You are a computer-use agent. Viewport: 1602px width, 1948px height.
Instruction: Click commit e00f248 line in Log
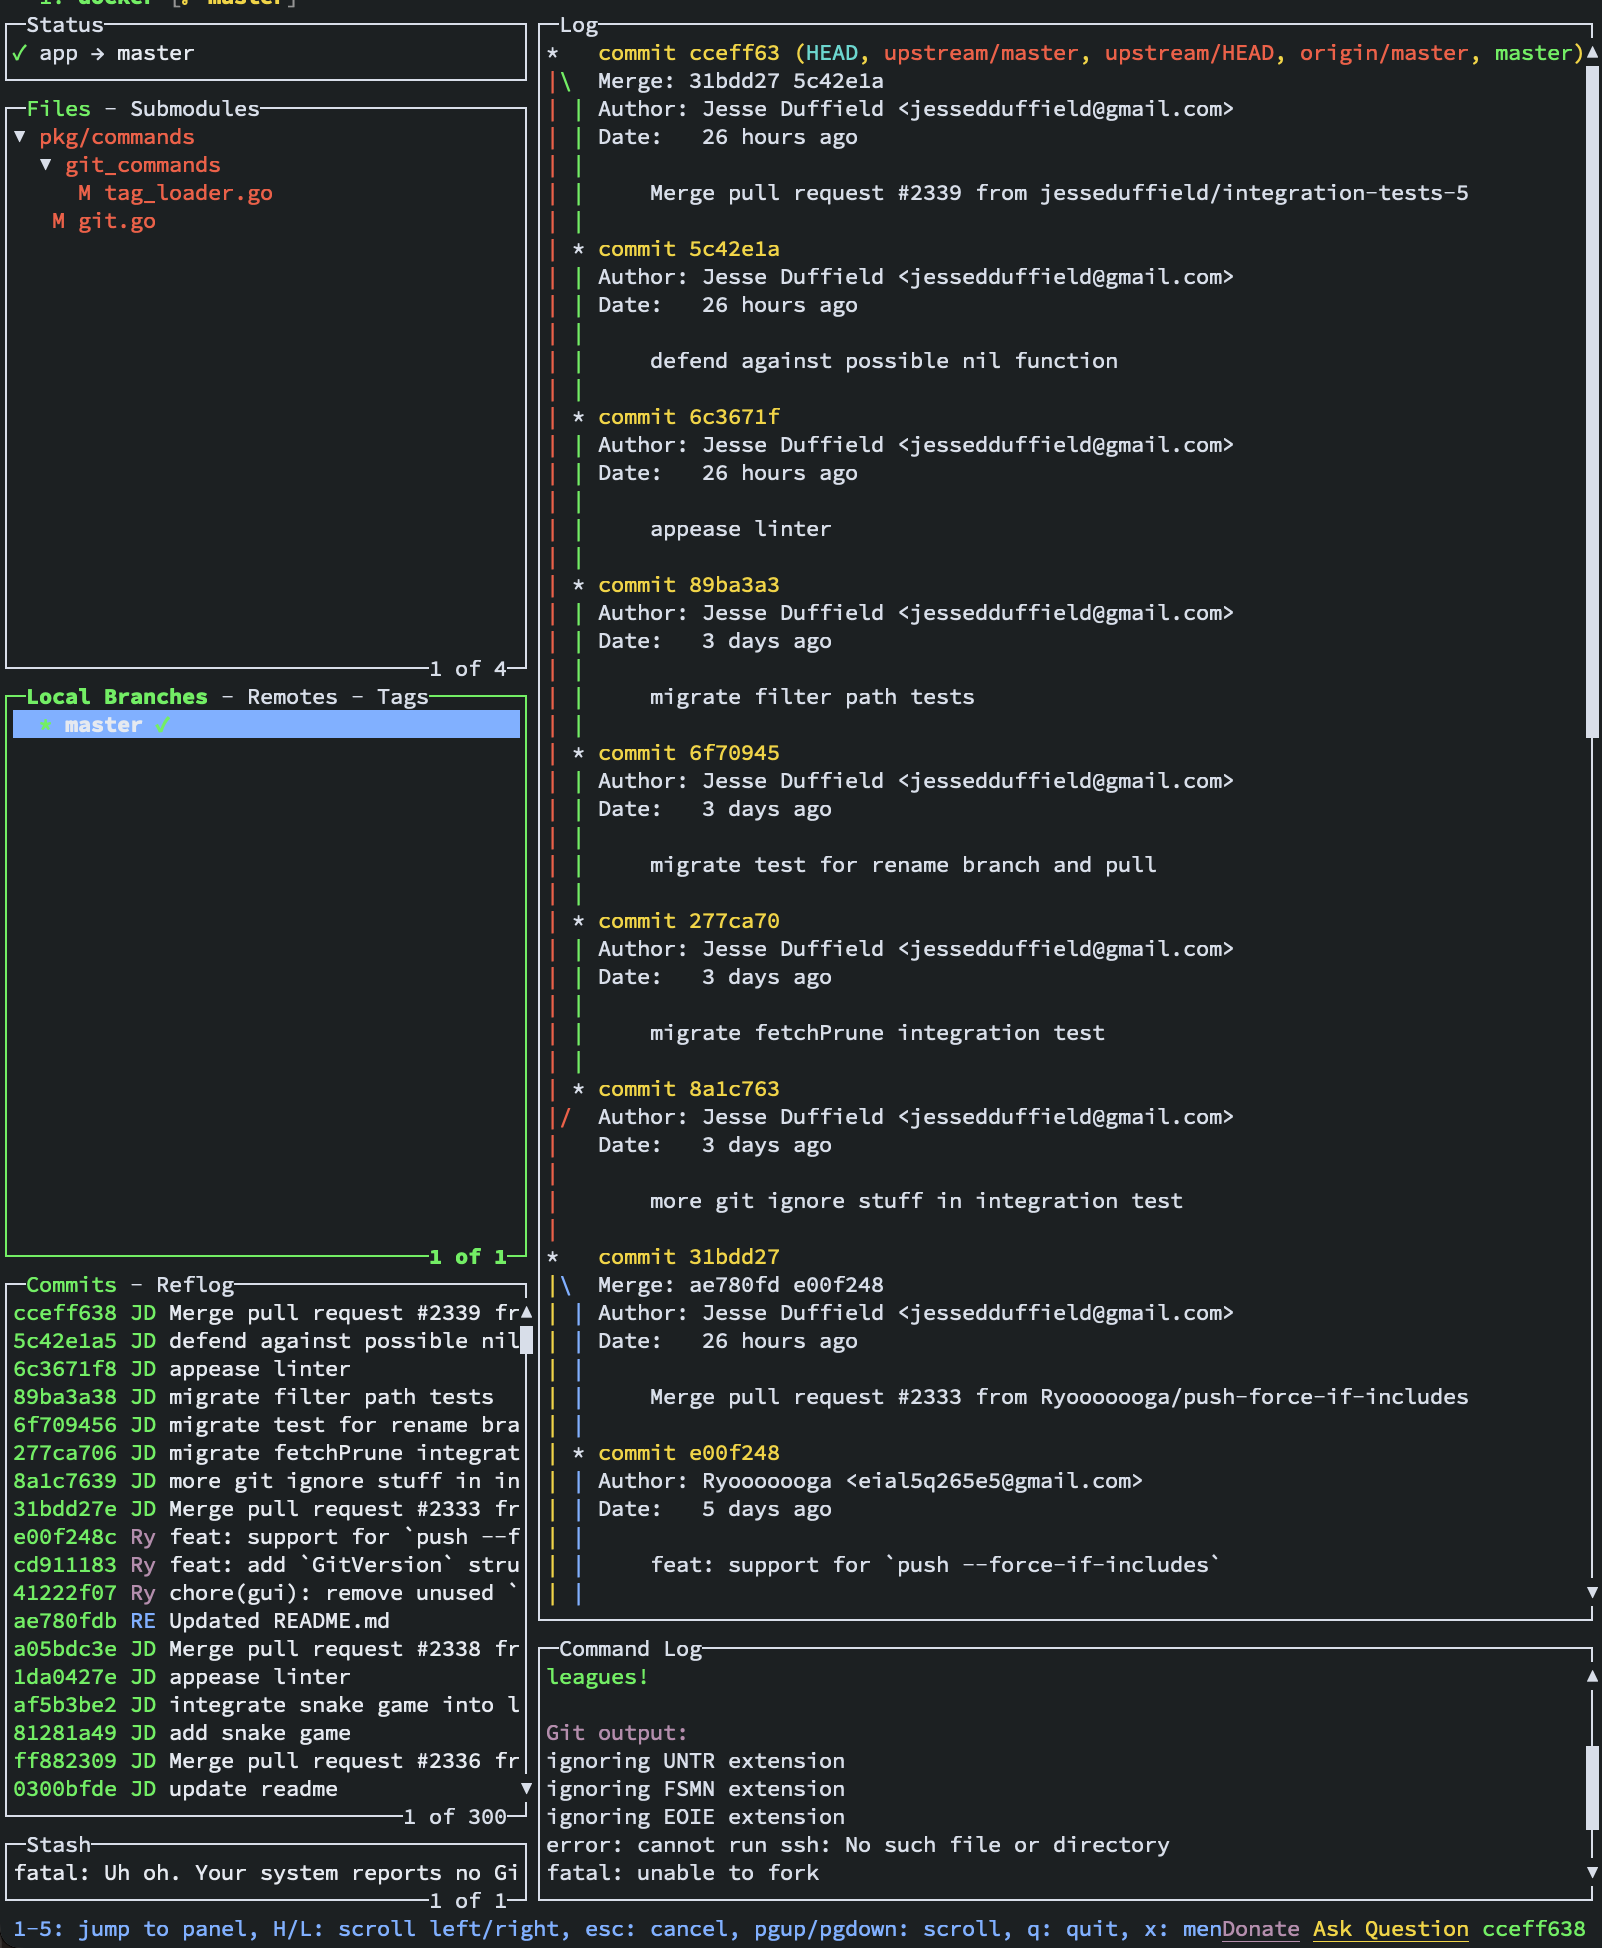[689, 1453]
